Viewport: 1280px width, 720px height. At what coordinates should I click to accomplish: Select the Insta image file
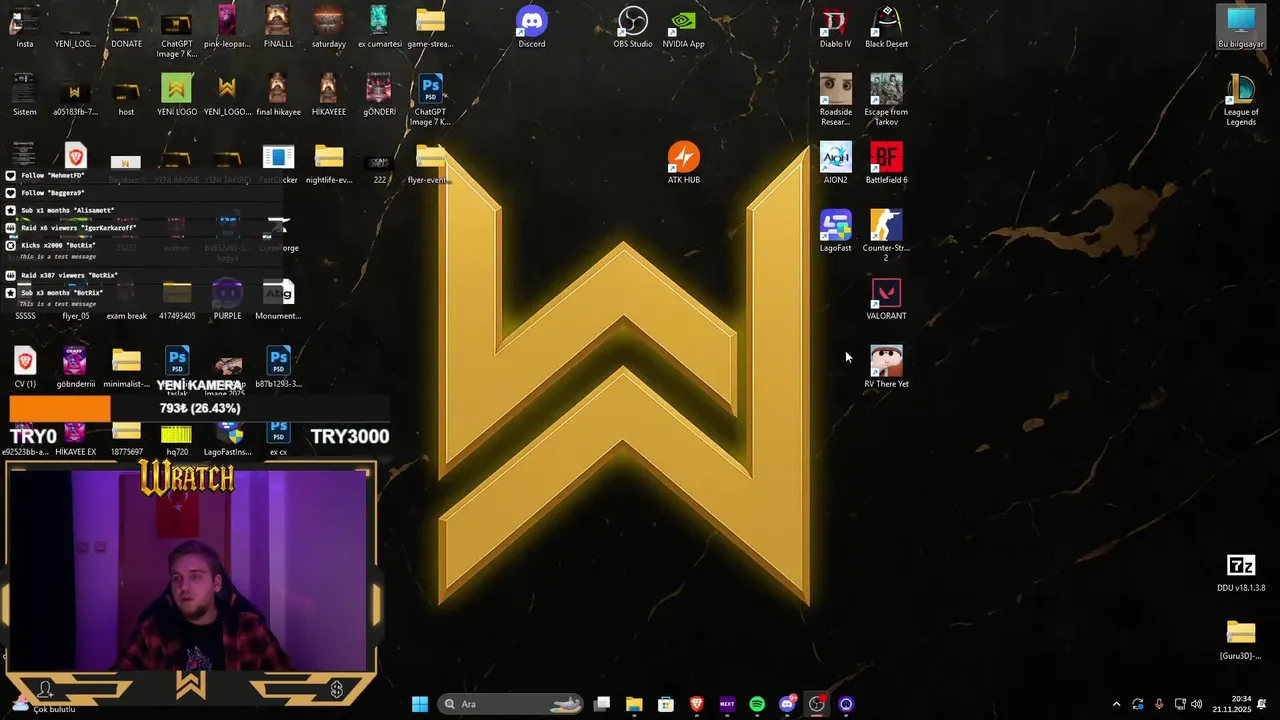click(25, 27)
